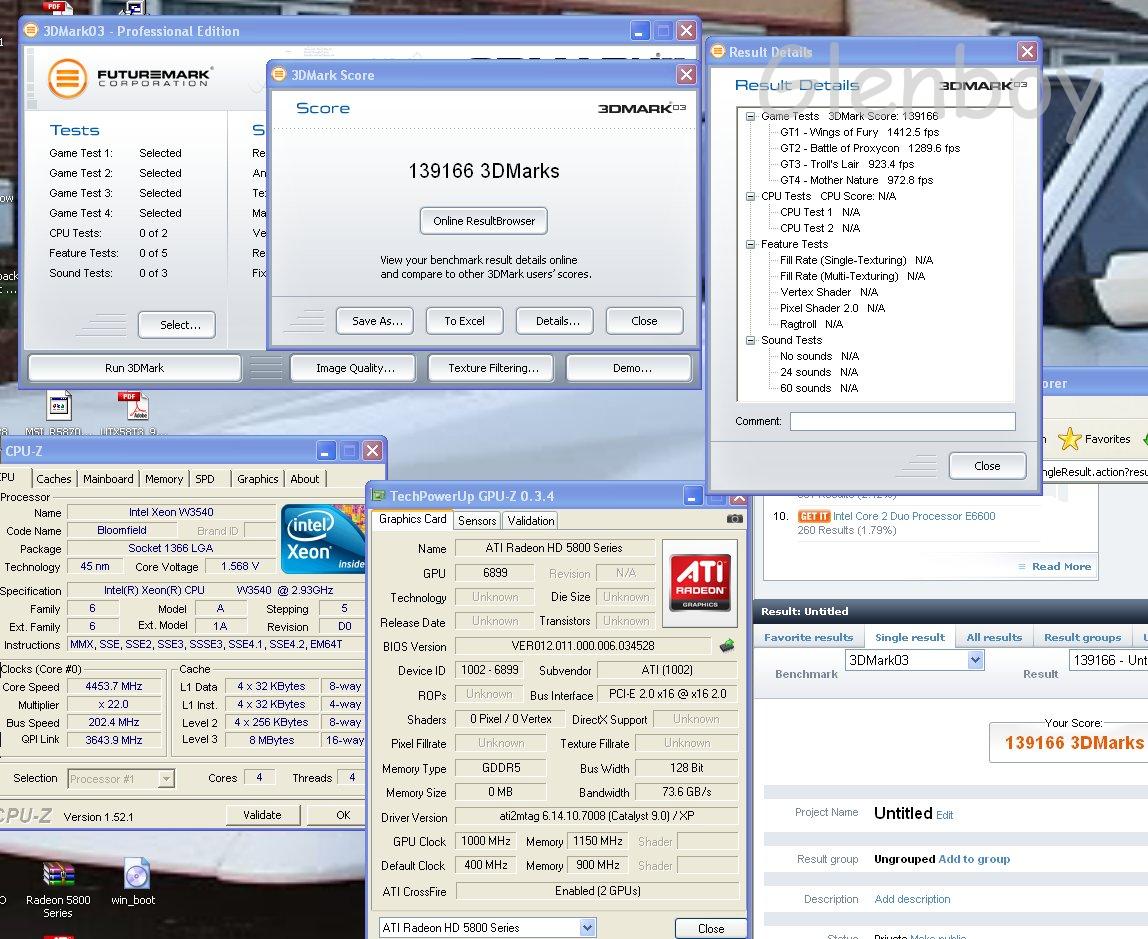Open the All results tab
This screenshot has width=1148, height=939.
[993, 637]
